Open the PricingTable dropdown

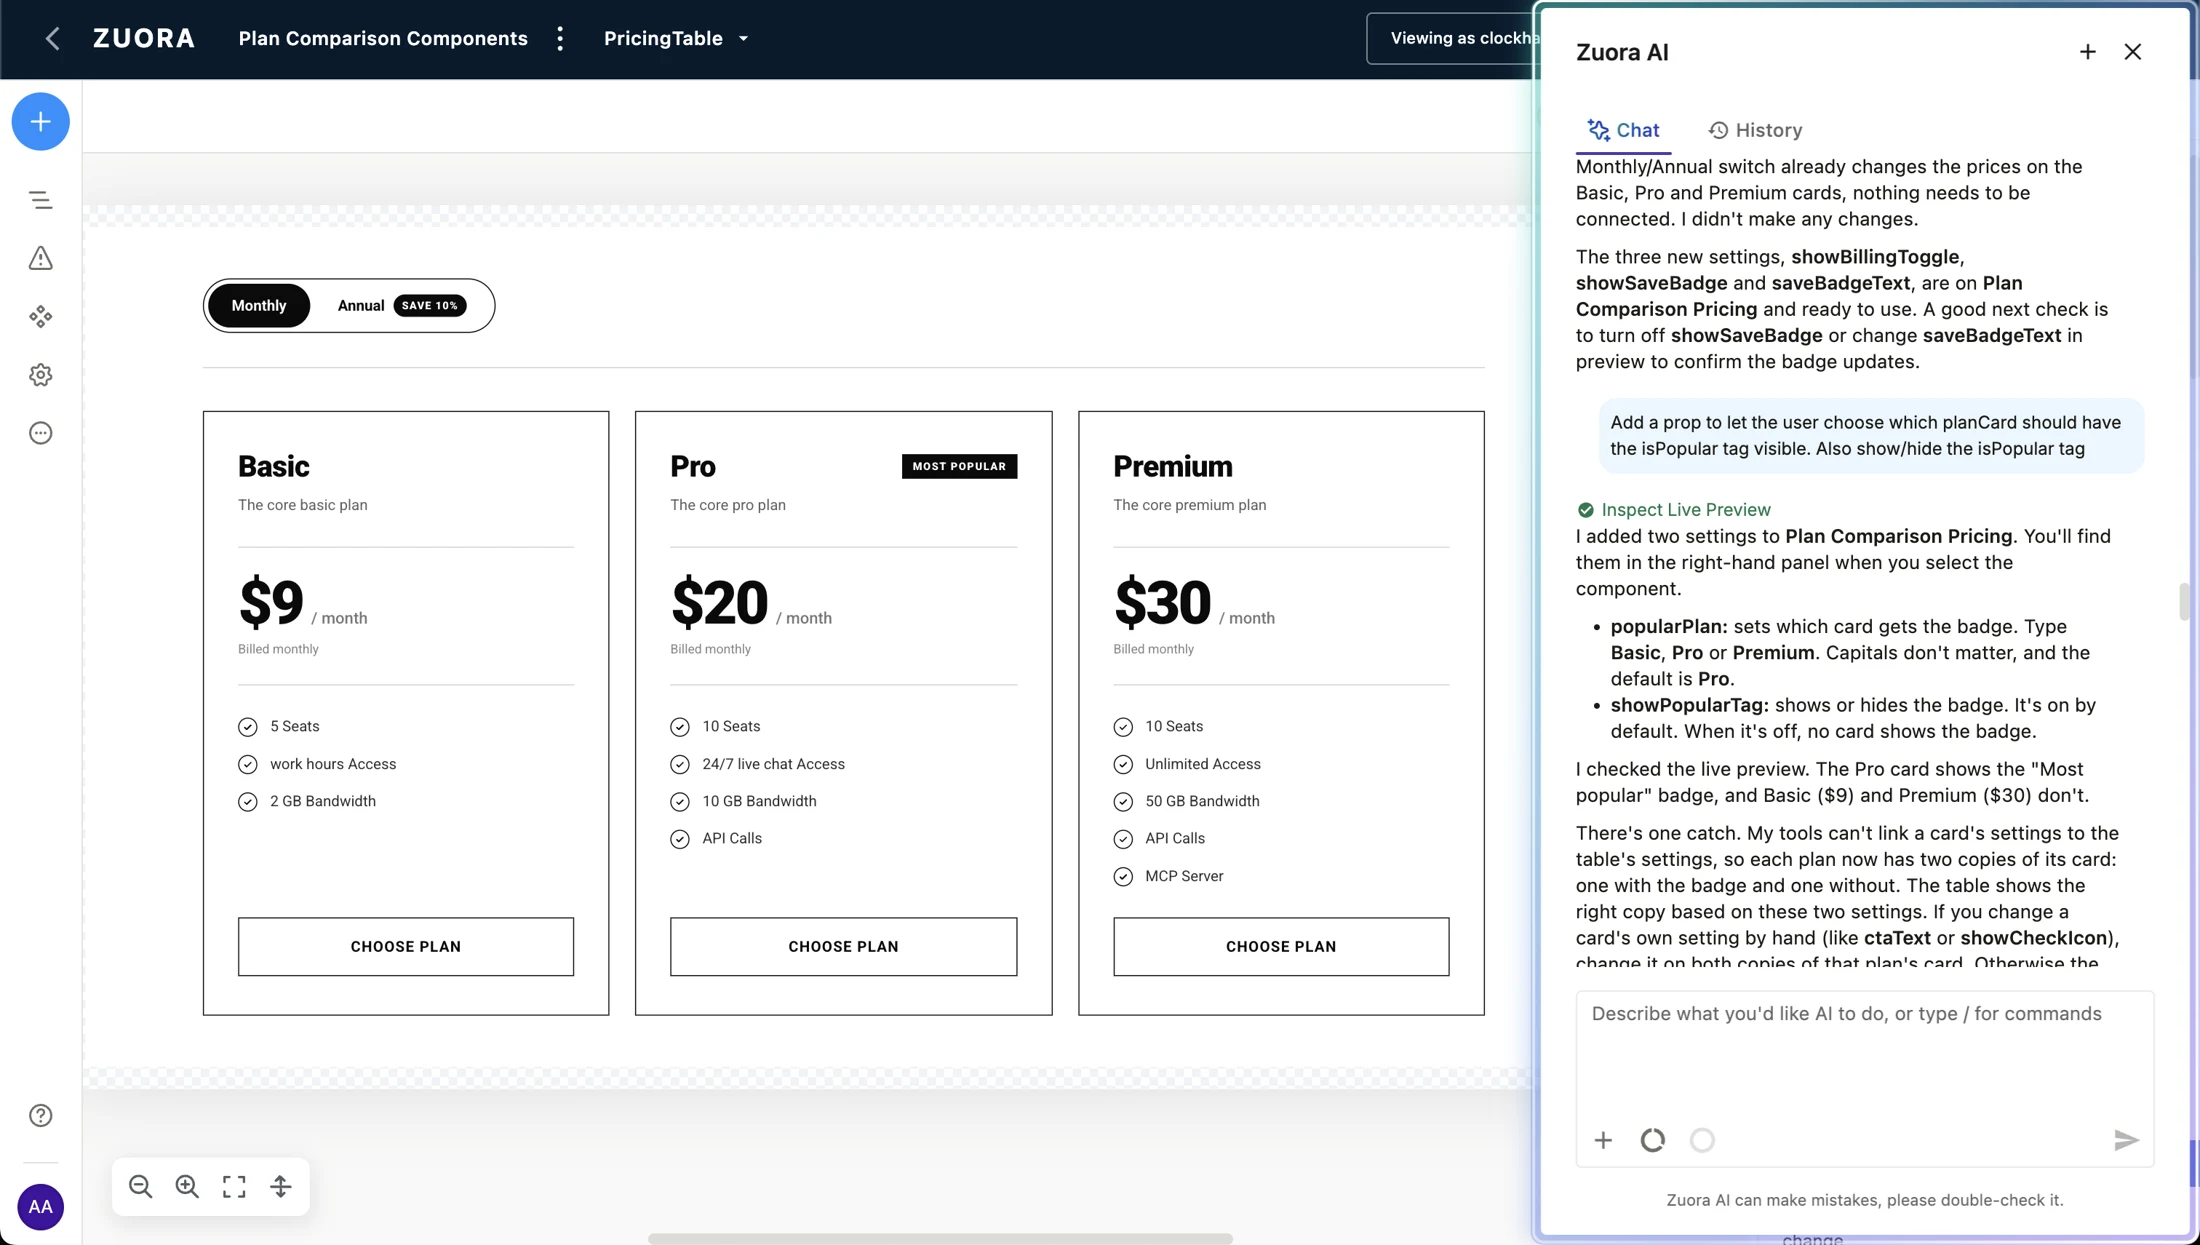(676, 38)
